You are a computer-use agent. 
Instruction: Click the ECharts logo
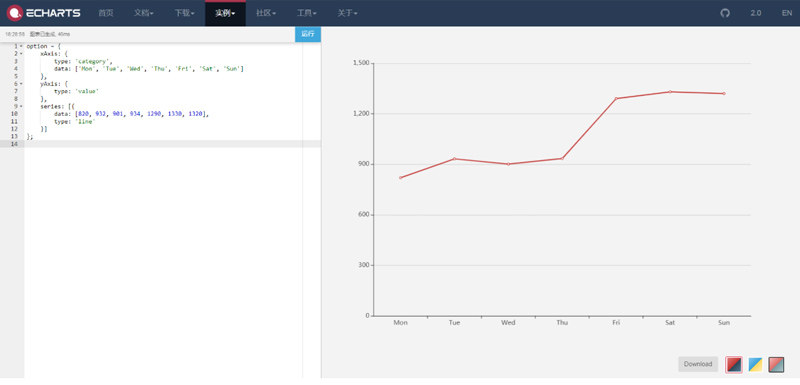pos(44,13)
